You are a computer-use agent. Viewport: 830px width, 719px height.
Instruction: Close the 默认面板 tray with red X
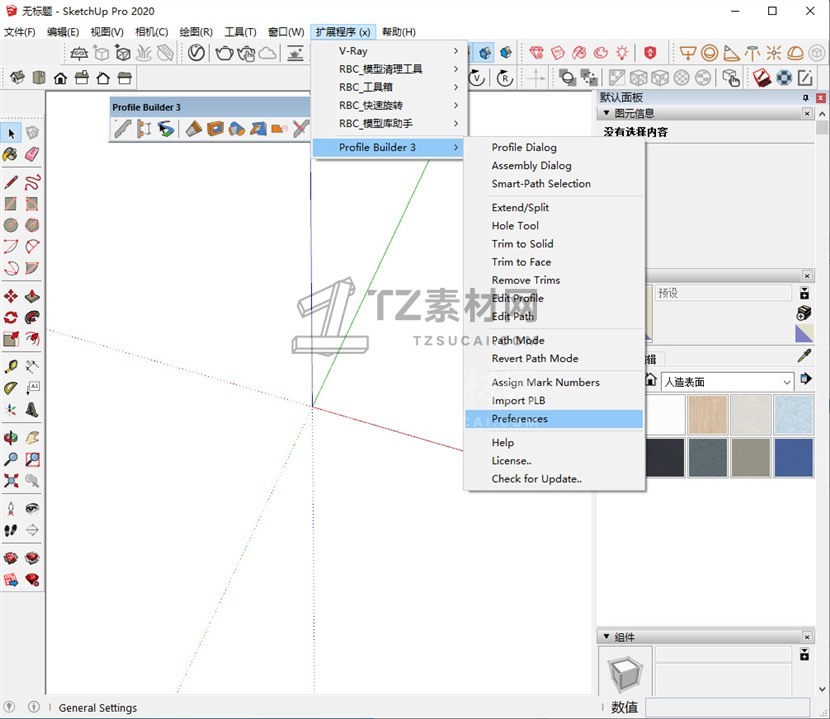click(x=820, y=98)
